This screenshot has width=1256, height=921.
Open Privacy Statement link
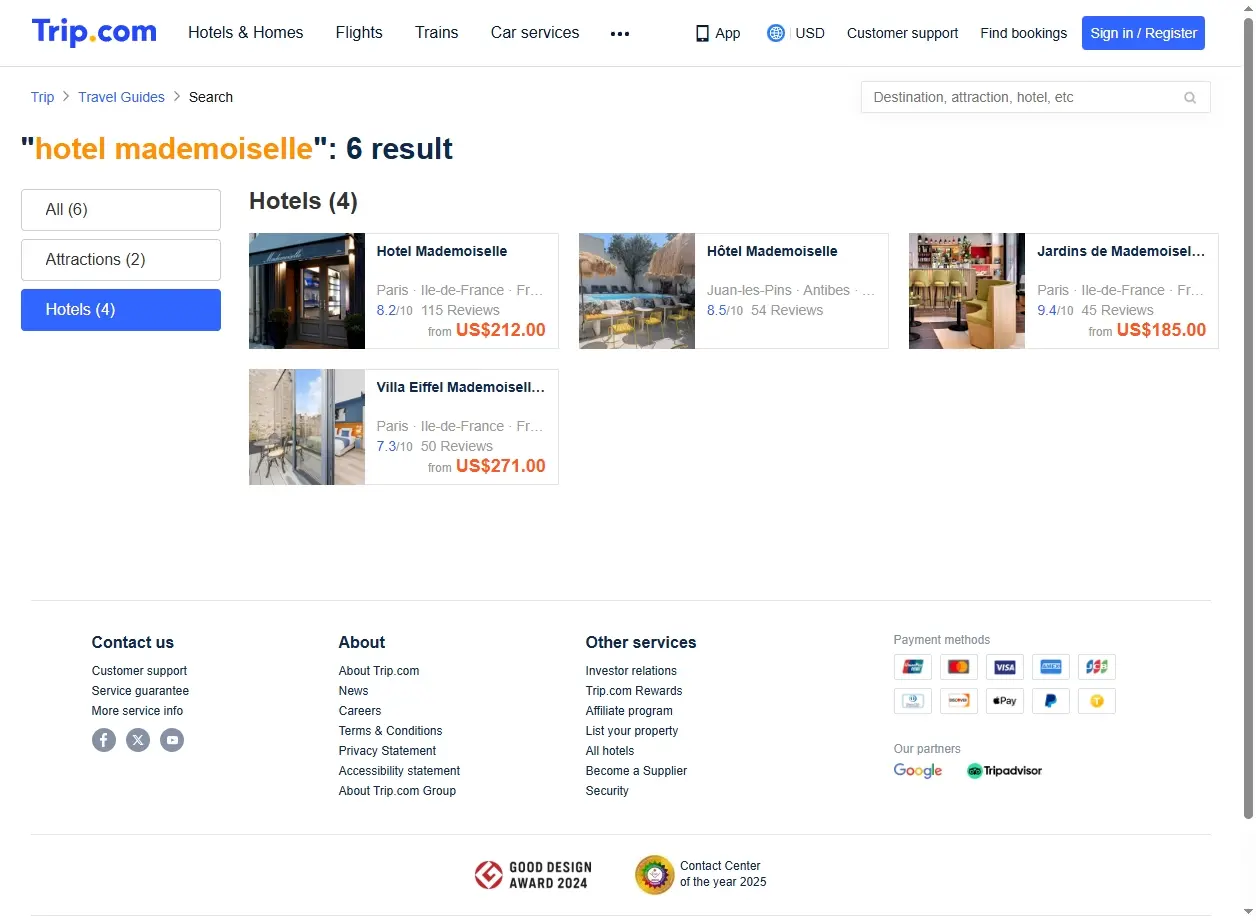click(x=387, y=751)
